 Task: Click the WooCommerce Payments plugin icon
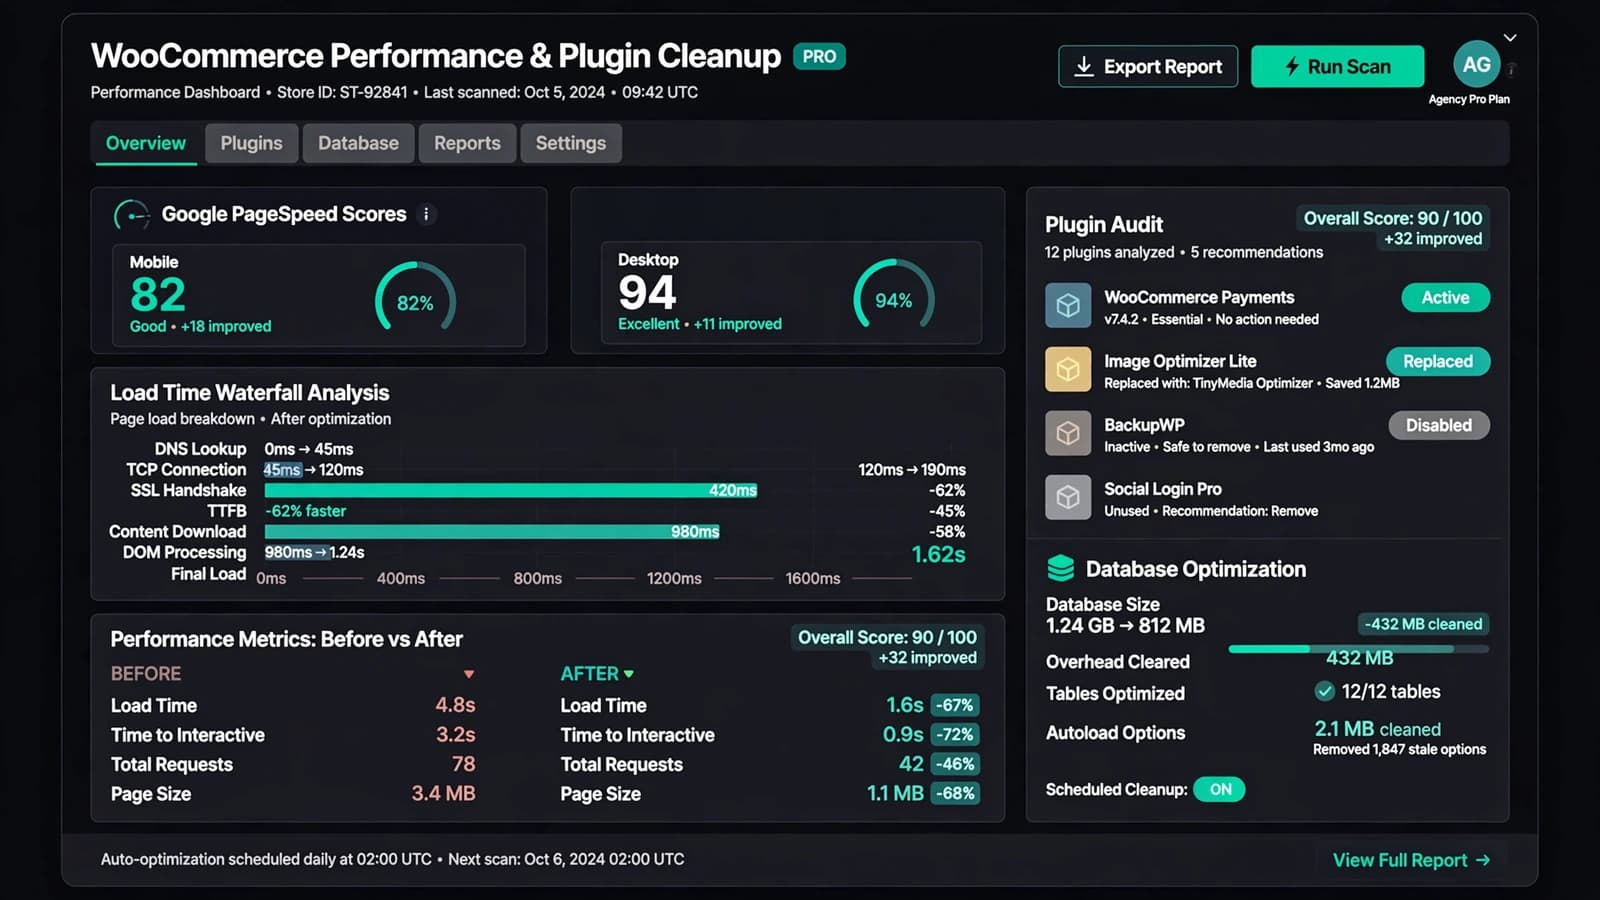(x=1068, y=306)
